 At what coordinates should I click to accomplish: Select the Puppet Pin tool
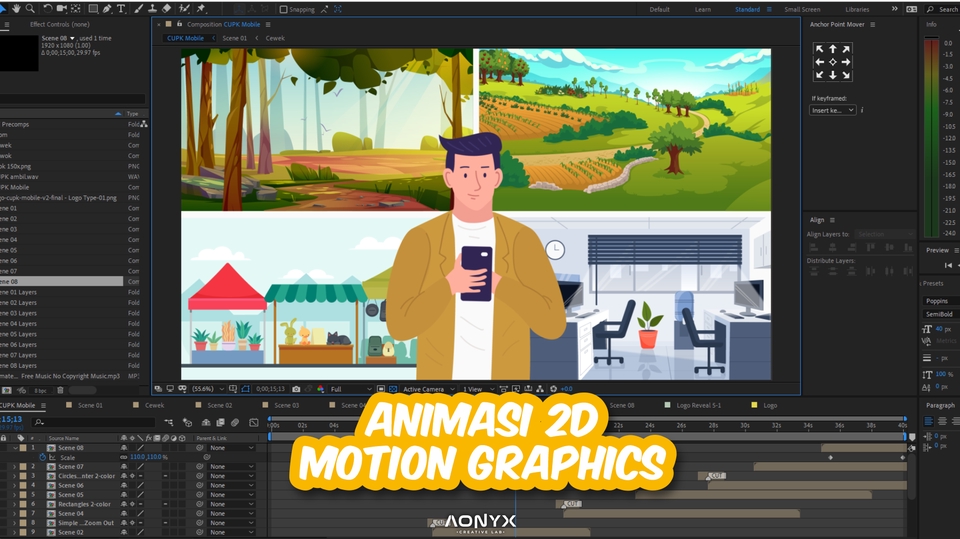[x=201, y=9]
